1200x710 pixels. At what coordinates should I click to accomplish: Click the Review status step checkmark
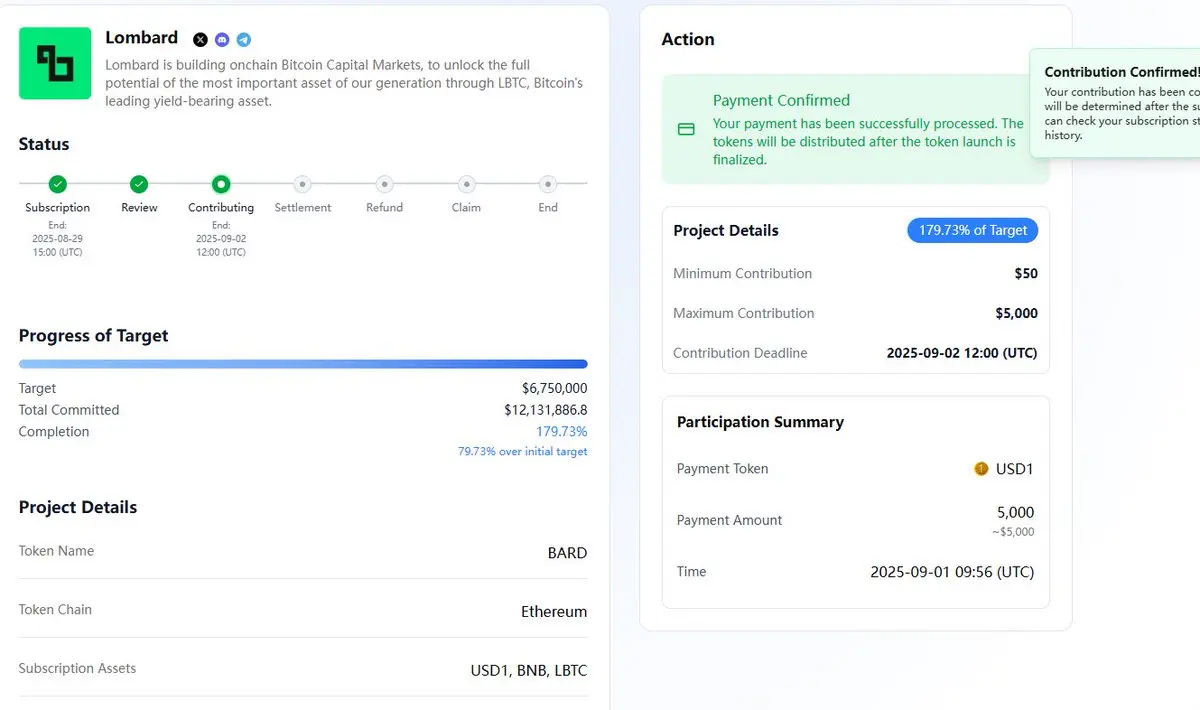tap(139, 184)
